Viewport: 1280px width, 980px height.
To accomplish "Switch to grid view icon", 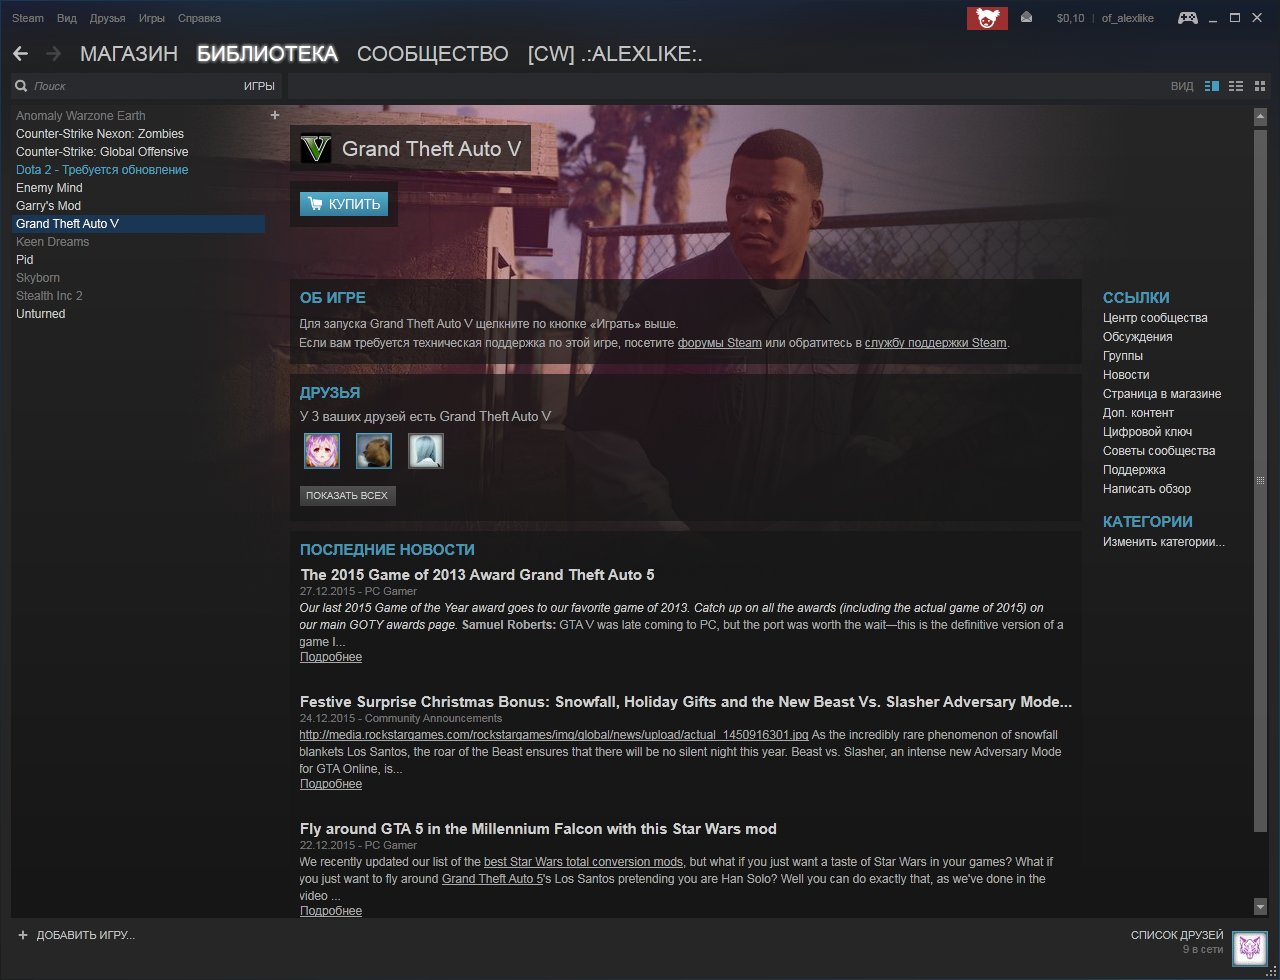I will coord(1260,86).
